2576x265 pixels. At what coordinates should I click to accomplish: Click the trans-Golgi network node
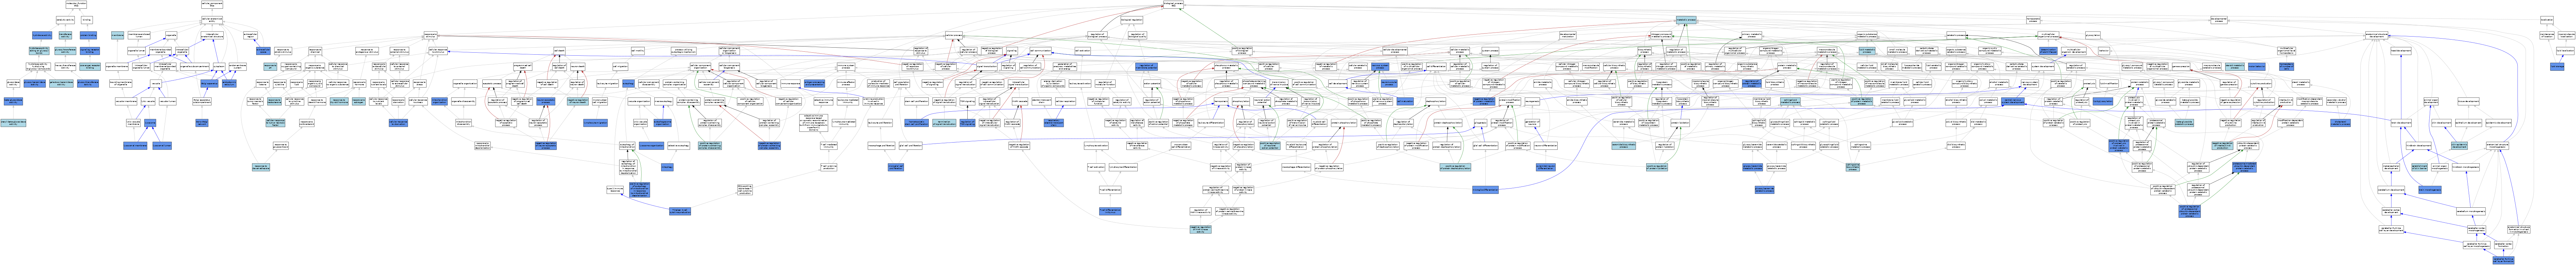click(x=202, y=123)
